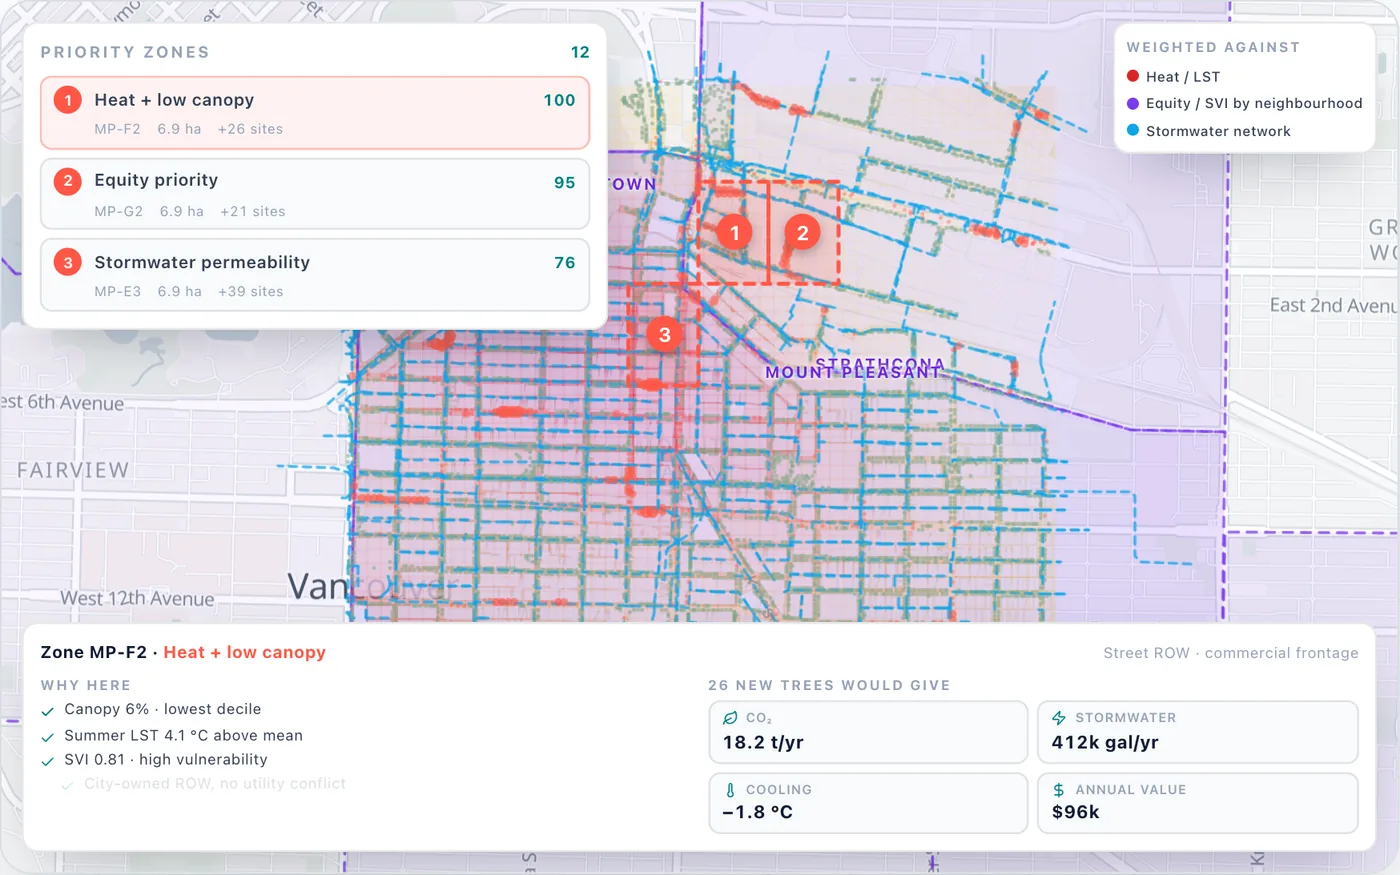The width and height of the screenshot is (1400, 875).
Task: Click the checkmark beside SVI 0.81
Action: [47, 762]
